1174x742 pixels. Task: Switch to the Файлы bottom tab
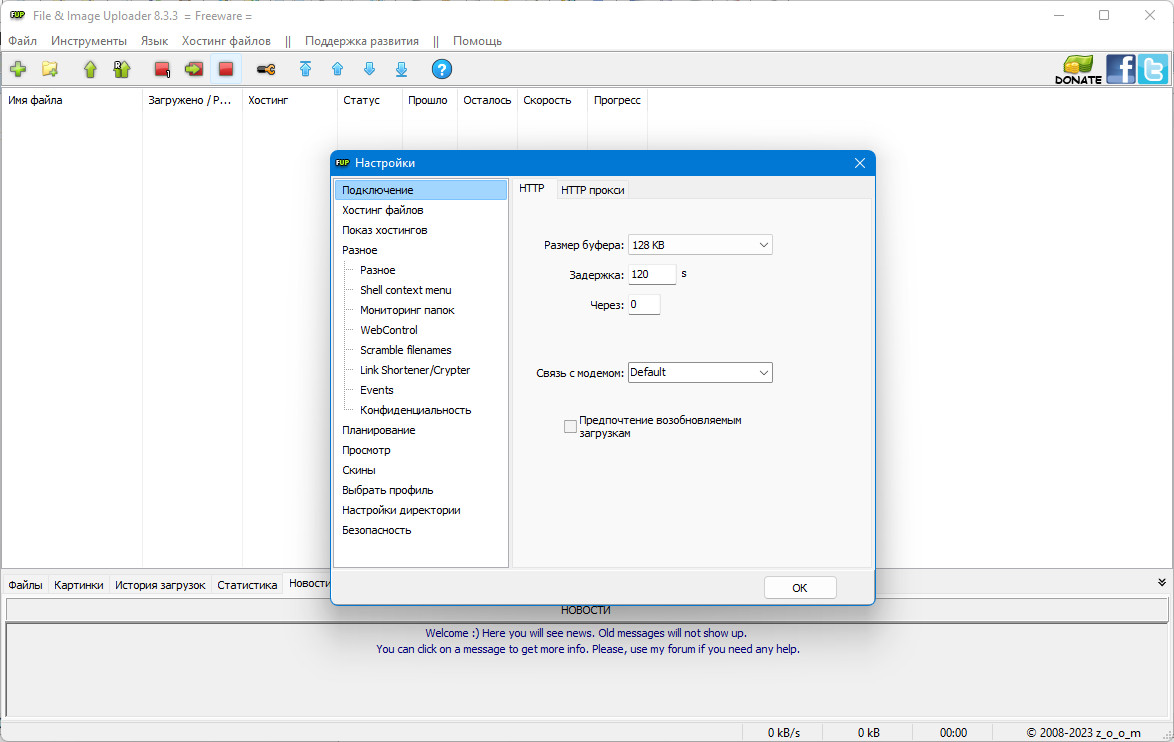pos(25,585)
